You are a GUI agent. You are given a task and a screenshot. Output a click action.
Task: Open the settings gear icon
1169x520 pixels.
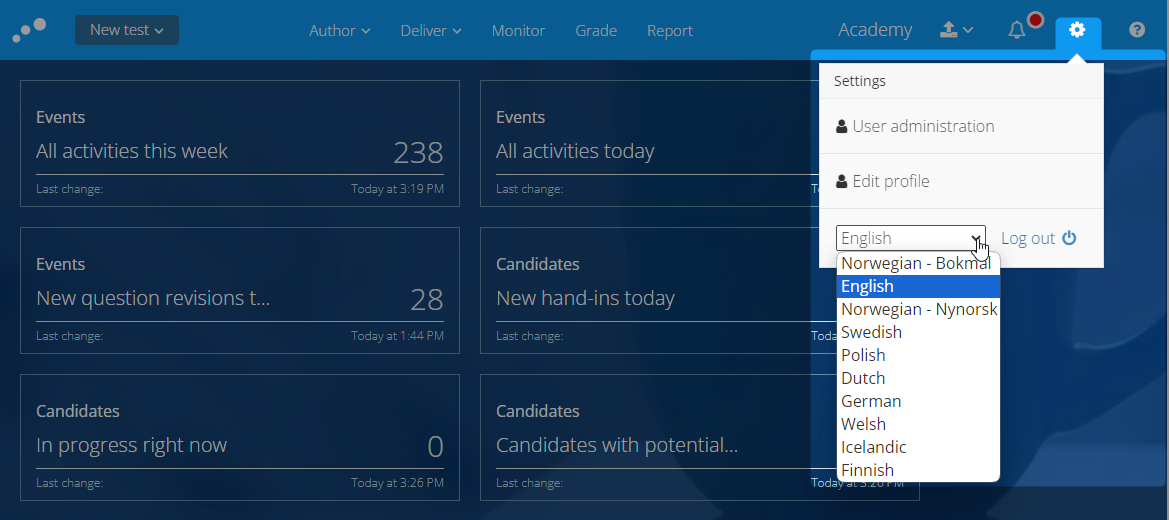pos(1077,30)
